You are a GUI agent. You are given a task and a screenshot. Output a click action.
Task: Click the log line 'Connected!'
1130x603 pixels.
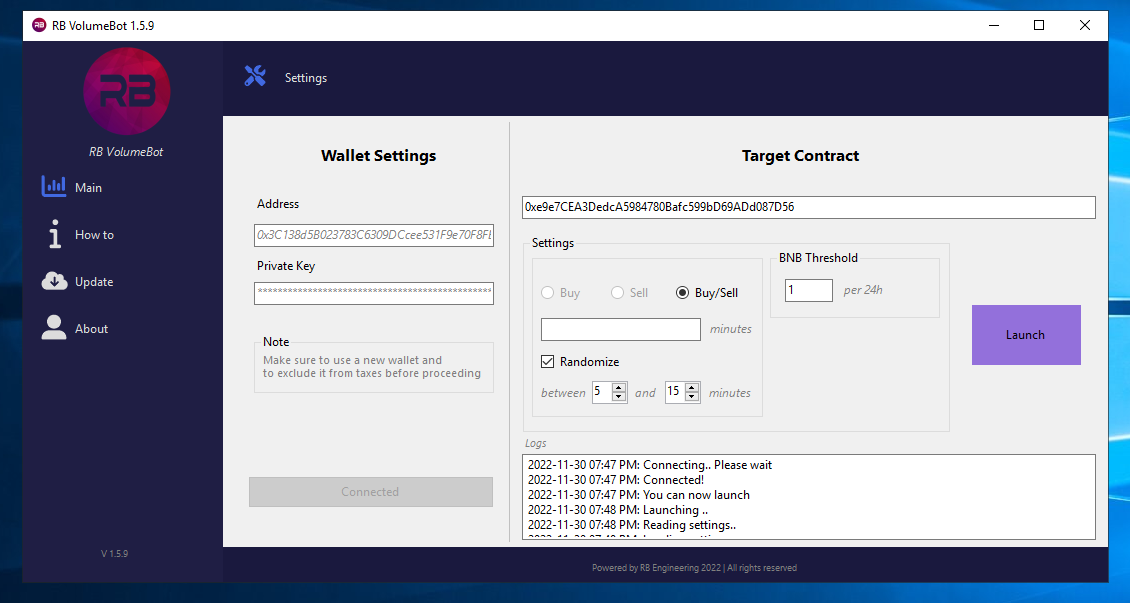tap(616, 480)
